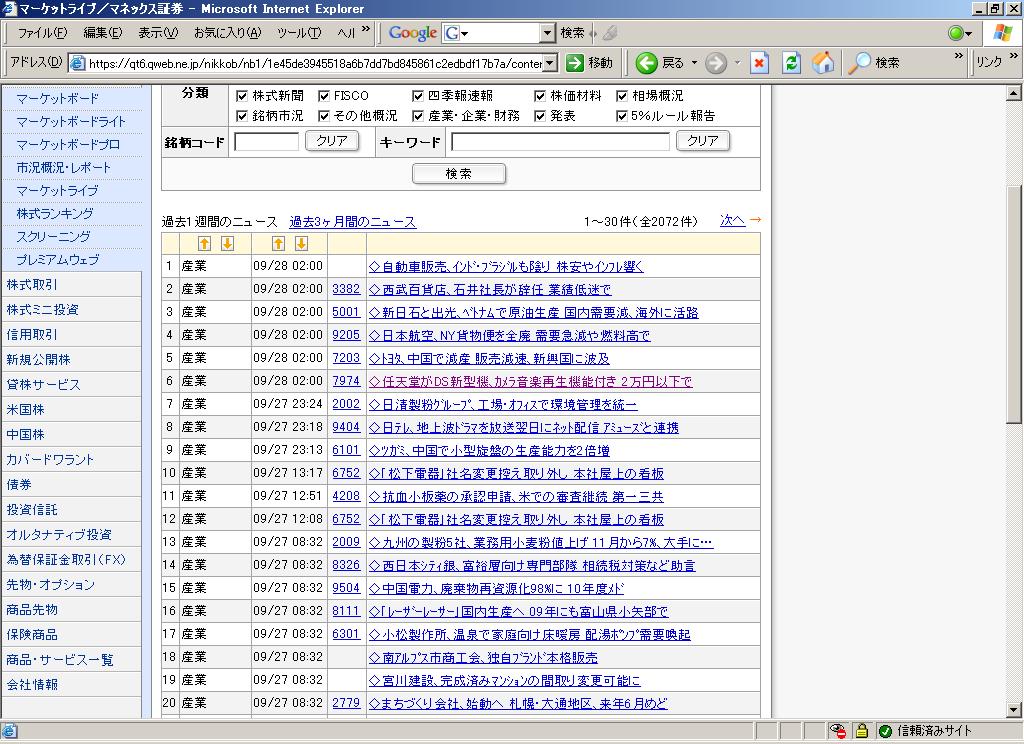Toggle the 相場概況 checkbox
Image resolution: width=1024 pixels, height=744 pixels.
622,96
